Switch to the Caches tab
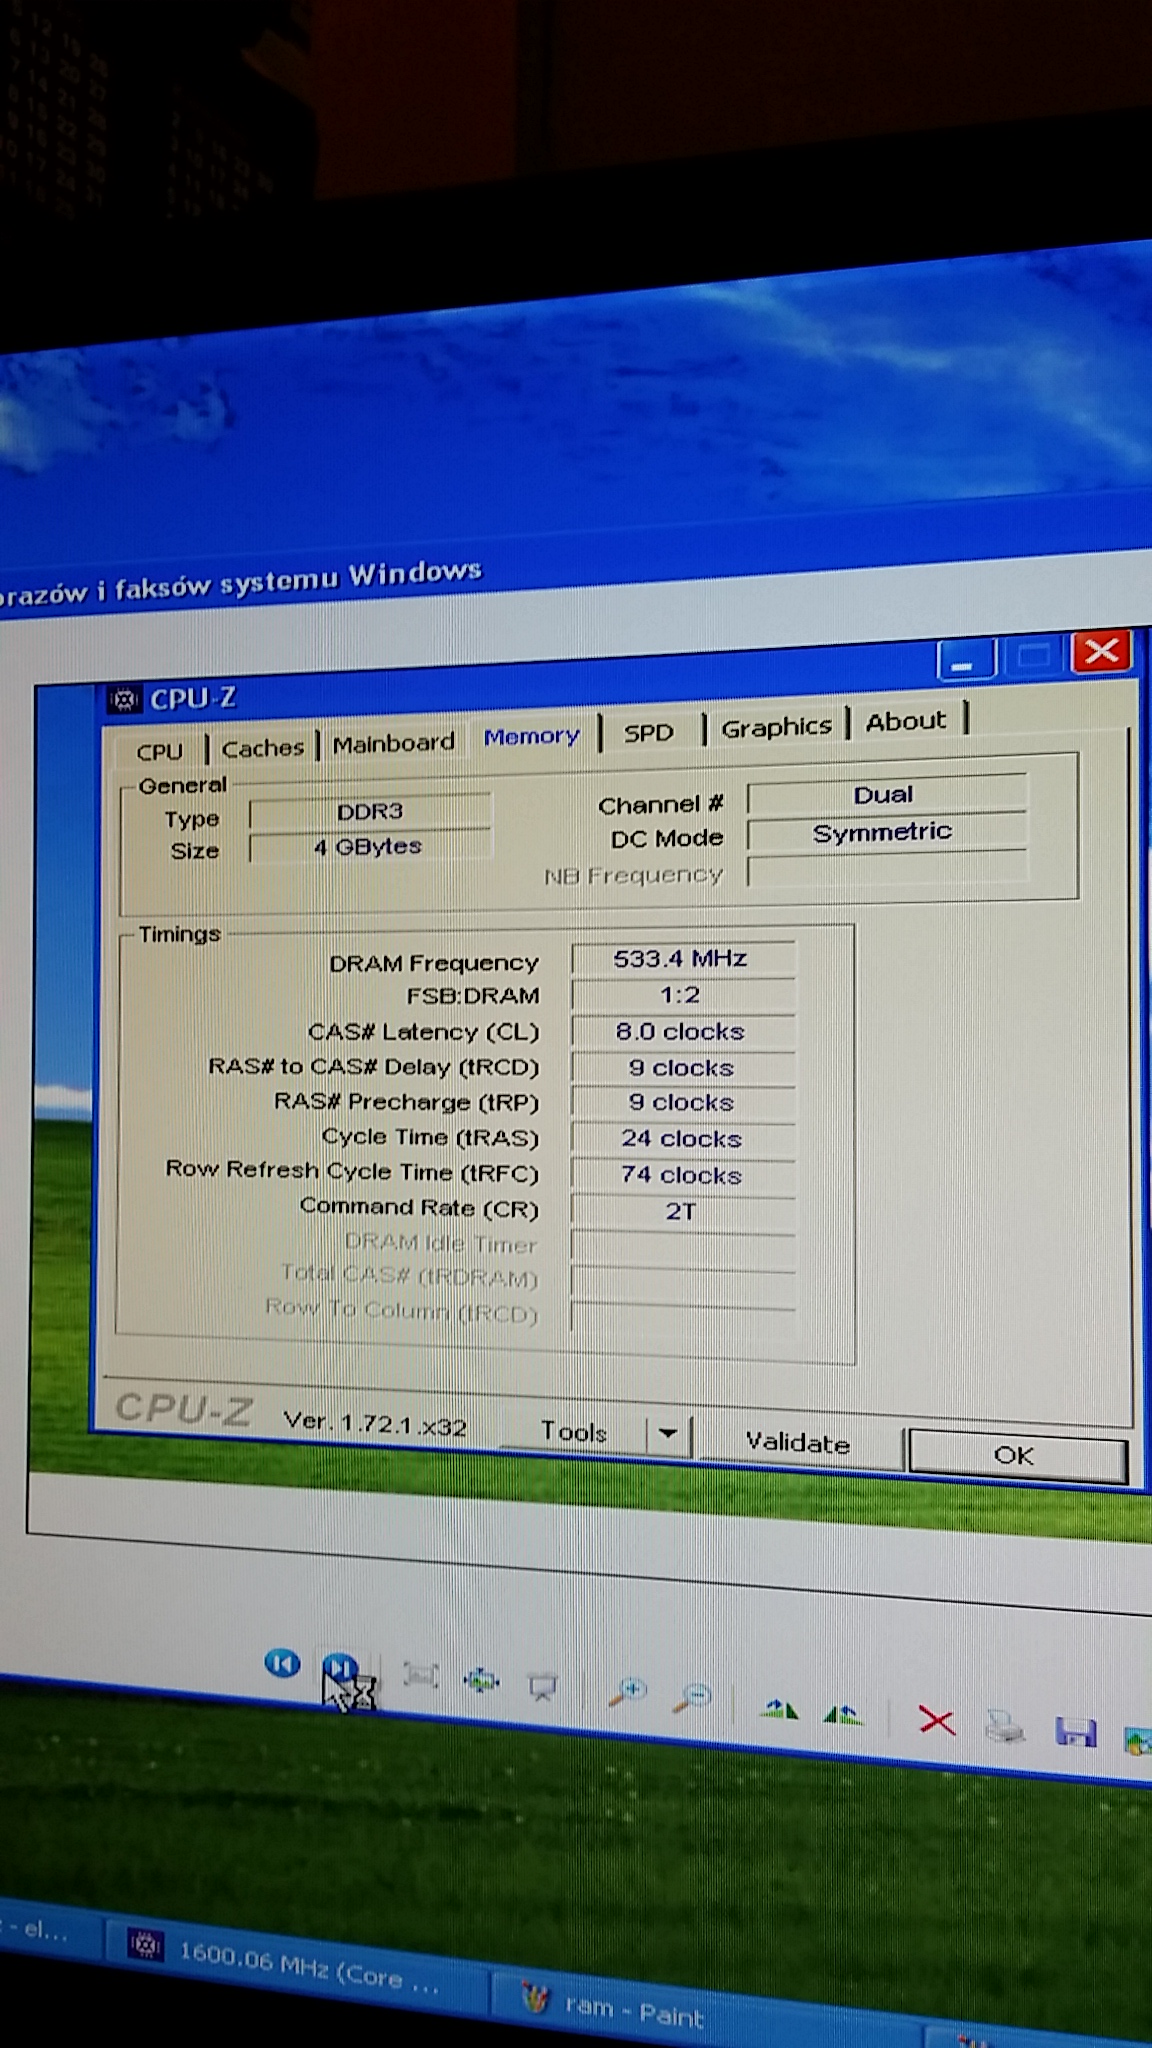The width and height of the screenshot is (1152, 2048). (263, 748)
